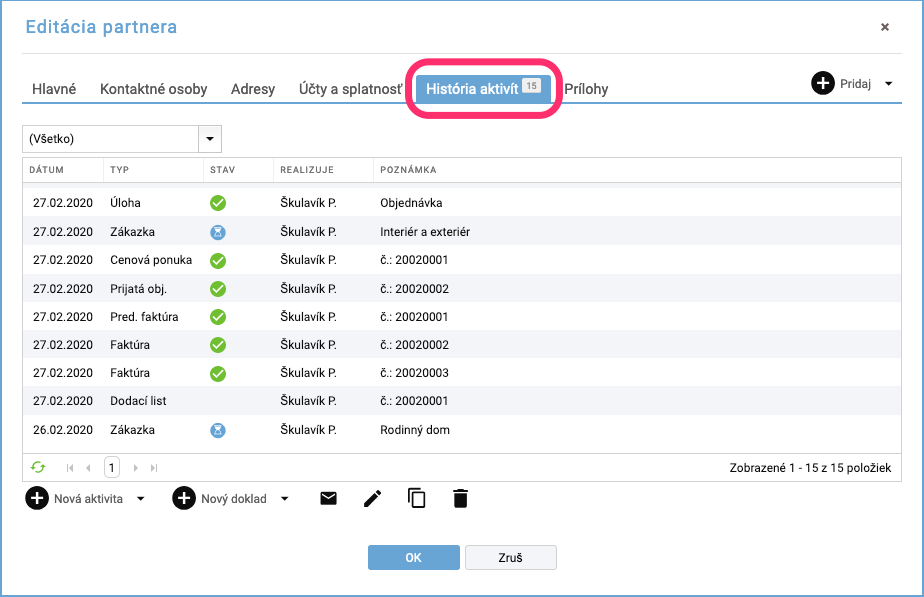Expand the Nová aktivita dropdown arrow
The image size is (924, 597).
point(140,499)
